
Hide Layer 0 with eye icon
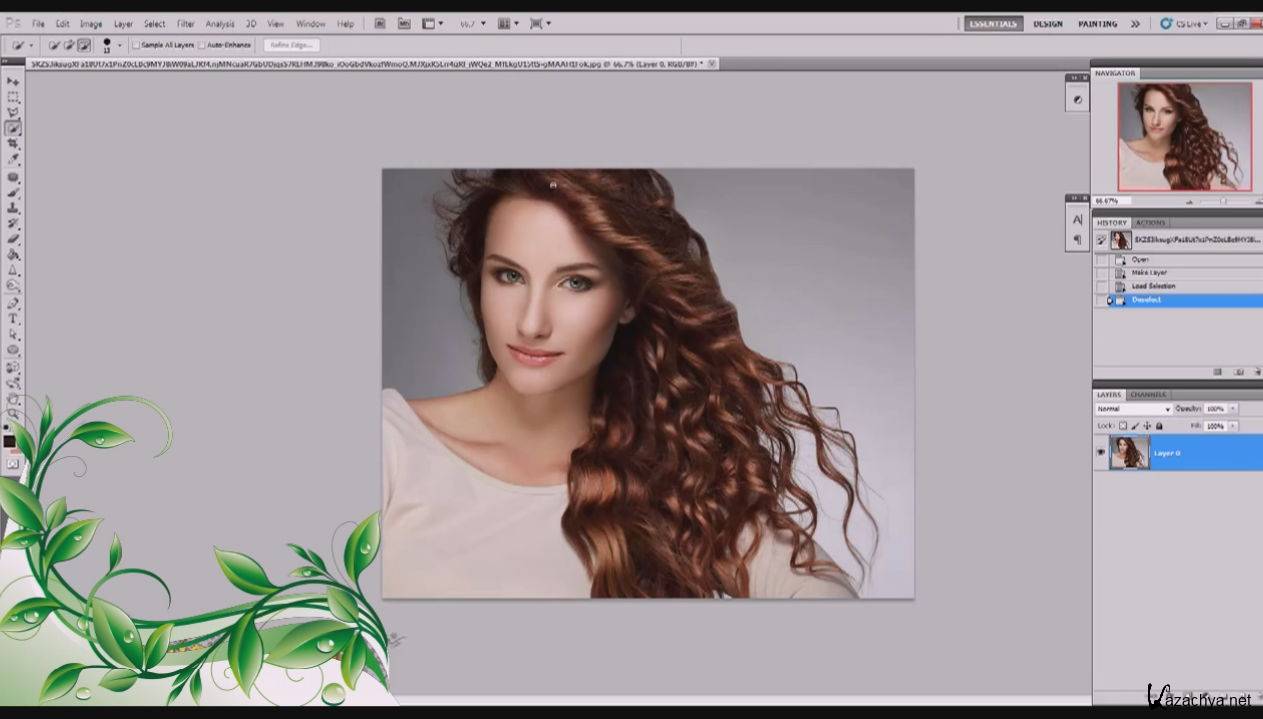(x=1101, y=453)
